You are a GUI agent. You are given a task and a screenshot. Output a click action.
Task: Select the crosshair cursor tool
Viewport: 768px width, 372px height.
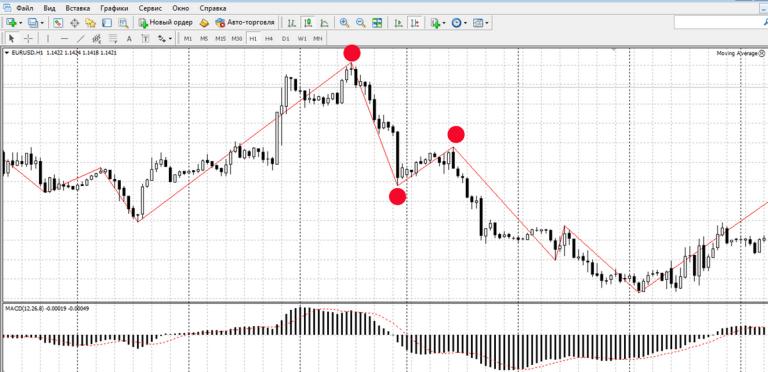28,39
